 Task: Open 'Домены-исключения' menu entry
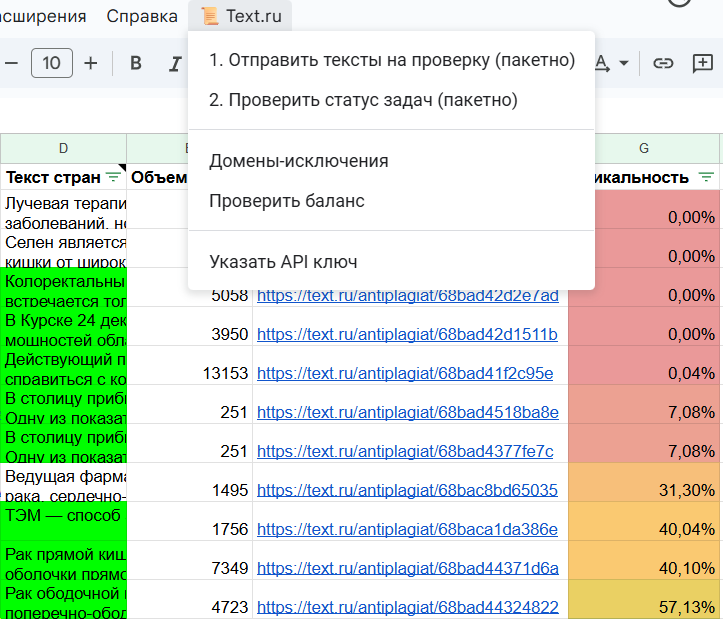391,161
